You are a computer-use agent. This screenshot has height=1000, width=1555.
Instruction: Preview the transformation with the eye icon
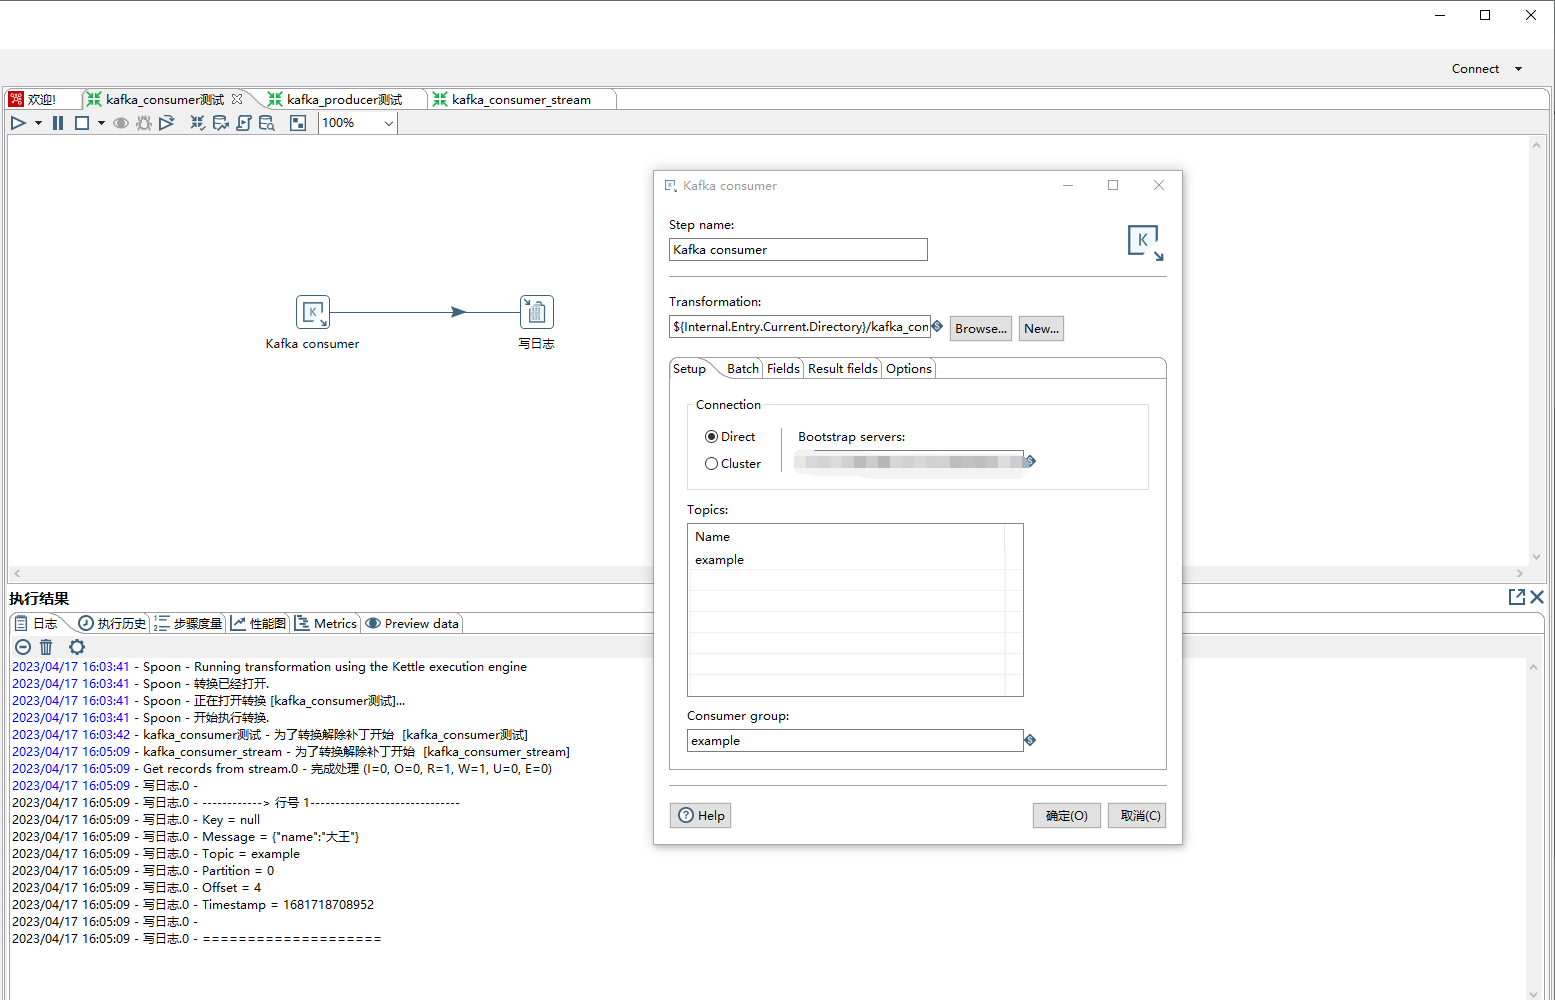click(x=121, y=122)
